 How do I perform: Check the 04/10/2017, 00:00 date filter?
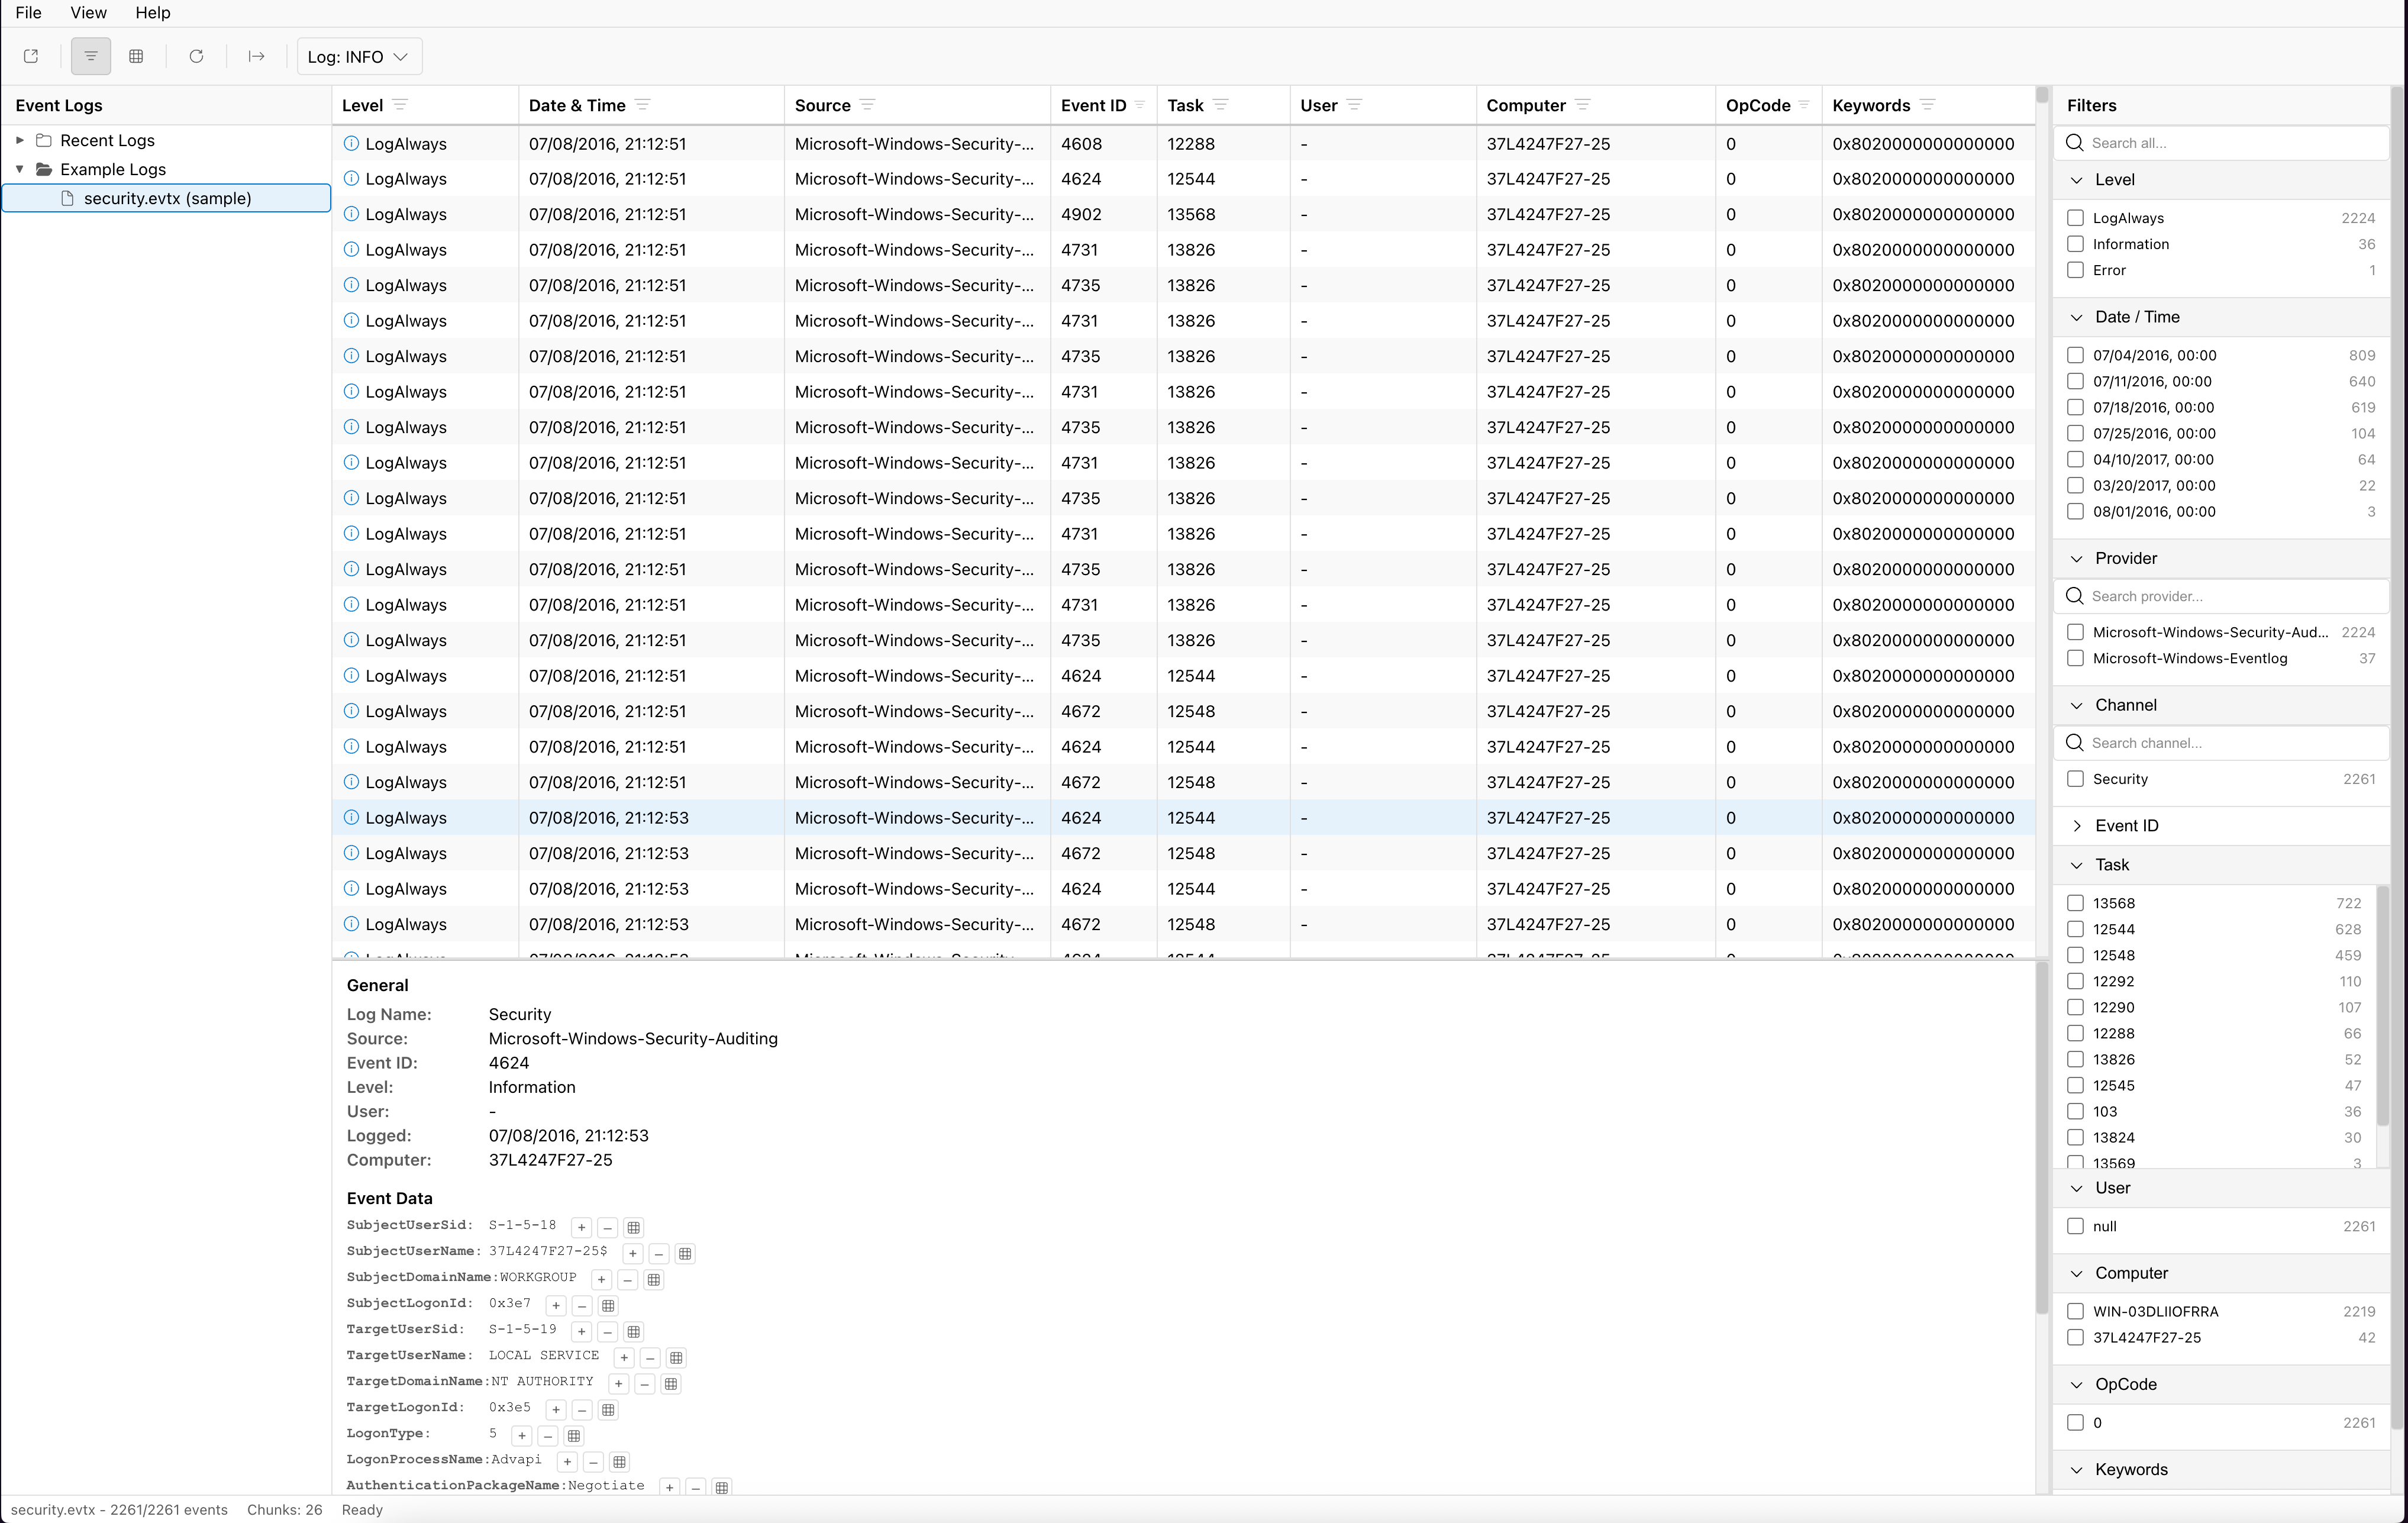[x=2075, y=459]
